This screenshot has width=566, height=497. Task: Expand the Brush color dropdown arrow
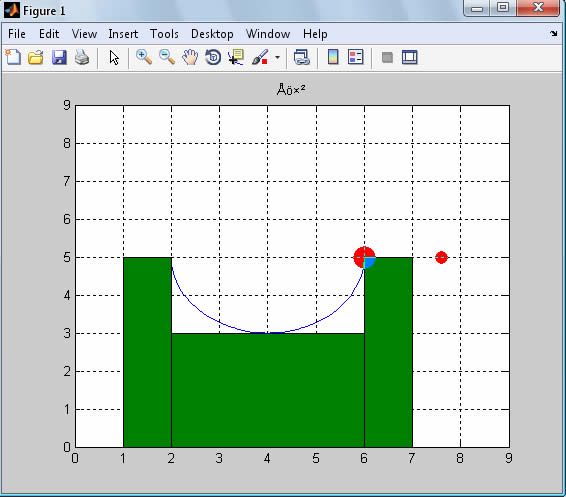point(277,57)
